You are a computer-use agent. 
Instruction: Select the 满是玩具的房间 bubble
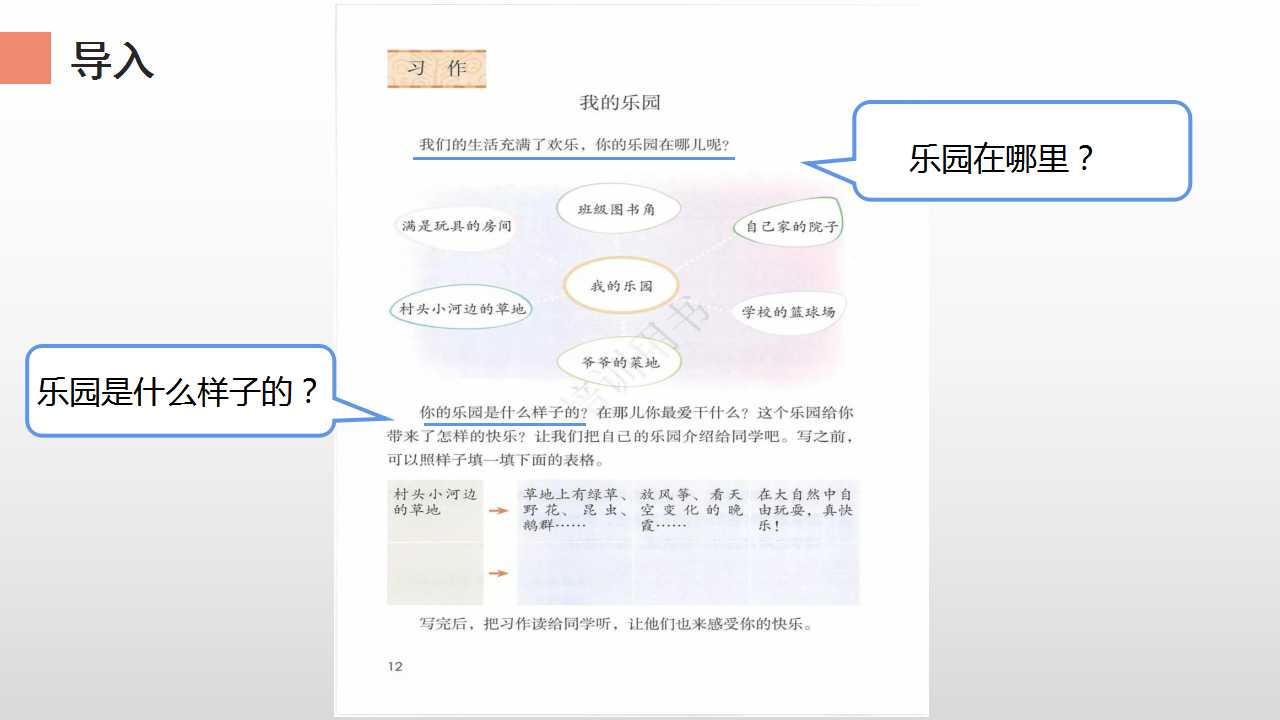click(455, 226)
